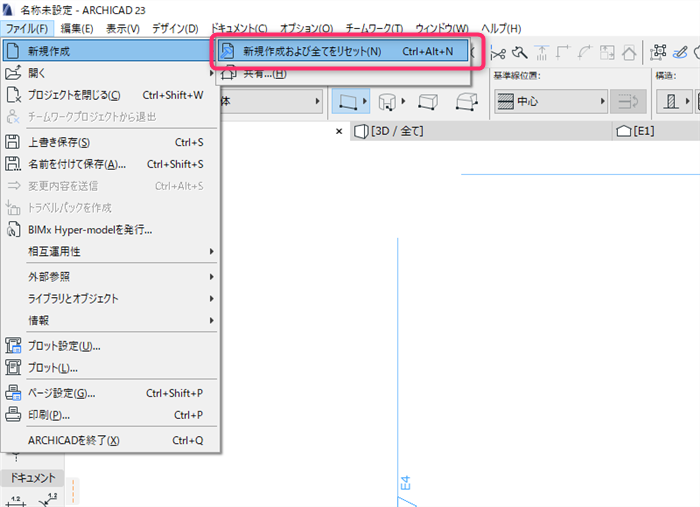This screenshot has height=507, width=700.
Task: Expand the 相互運用性 submenu
Action: pos(111,252)
